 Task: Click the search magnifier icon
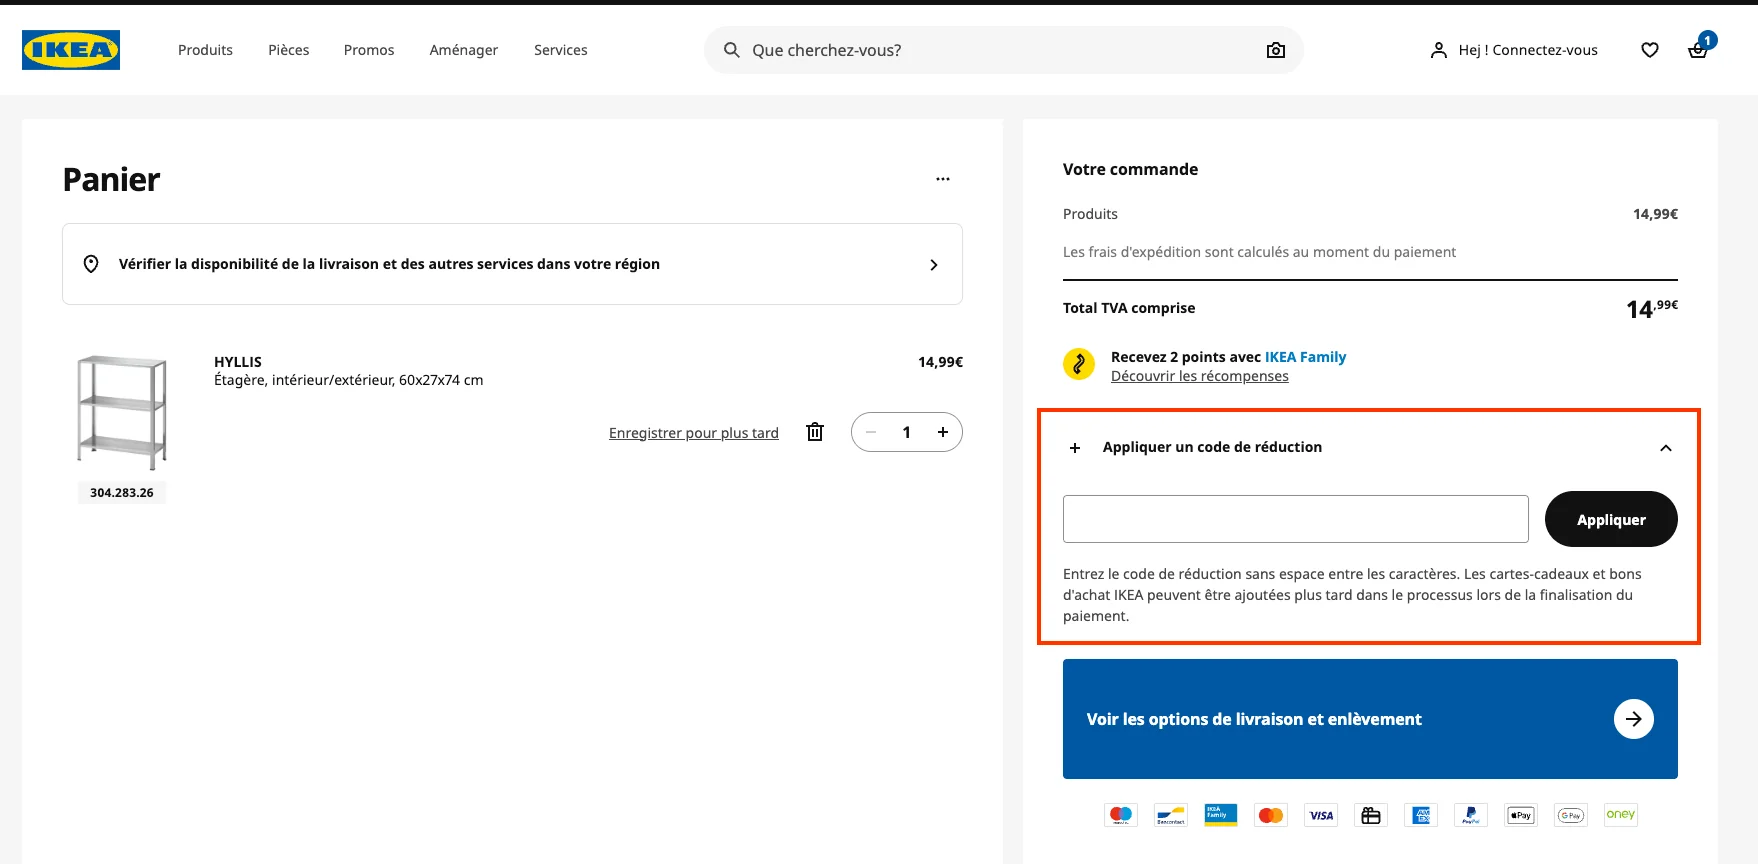pos(732,50)
